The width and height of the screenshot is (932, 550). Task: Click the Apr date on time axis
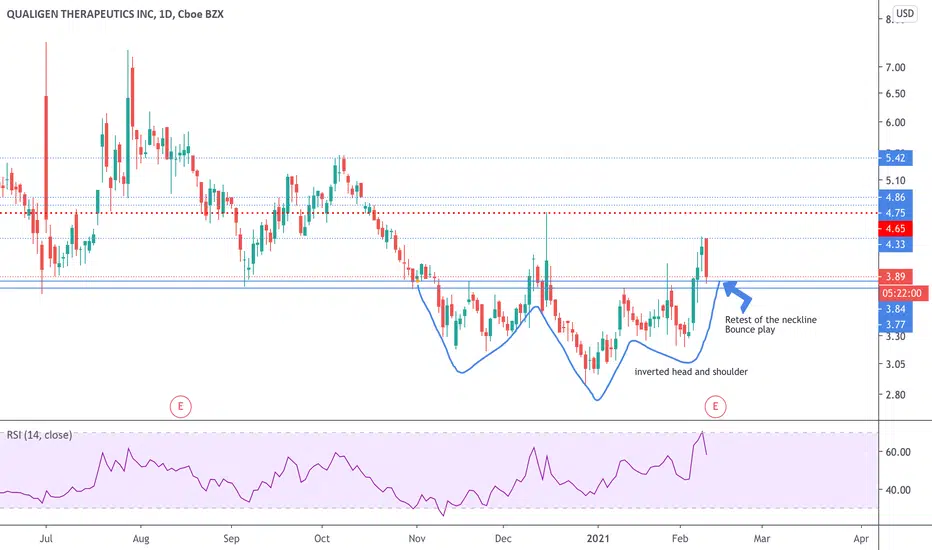pyautogui.click(x=861, y=539)
